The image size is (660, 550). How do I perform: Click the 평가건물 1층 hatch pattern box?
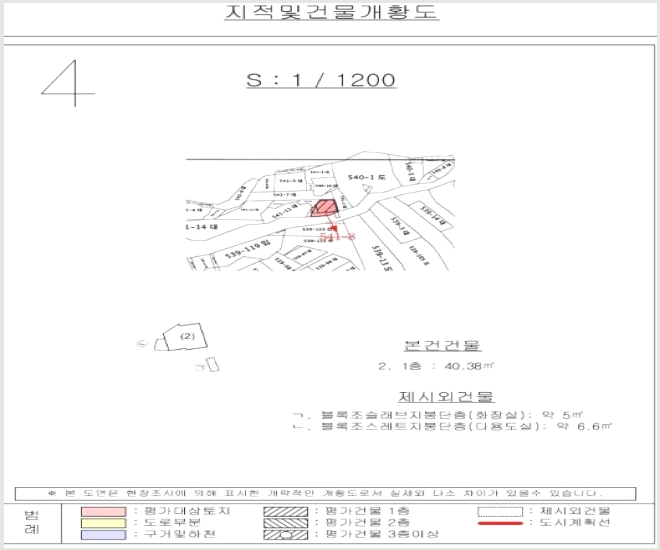point(286,512)
